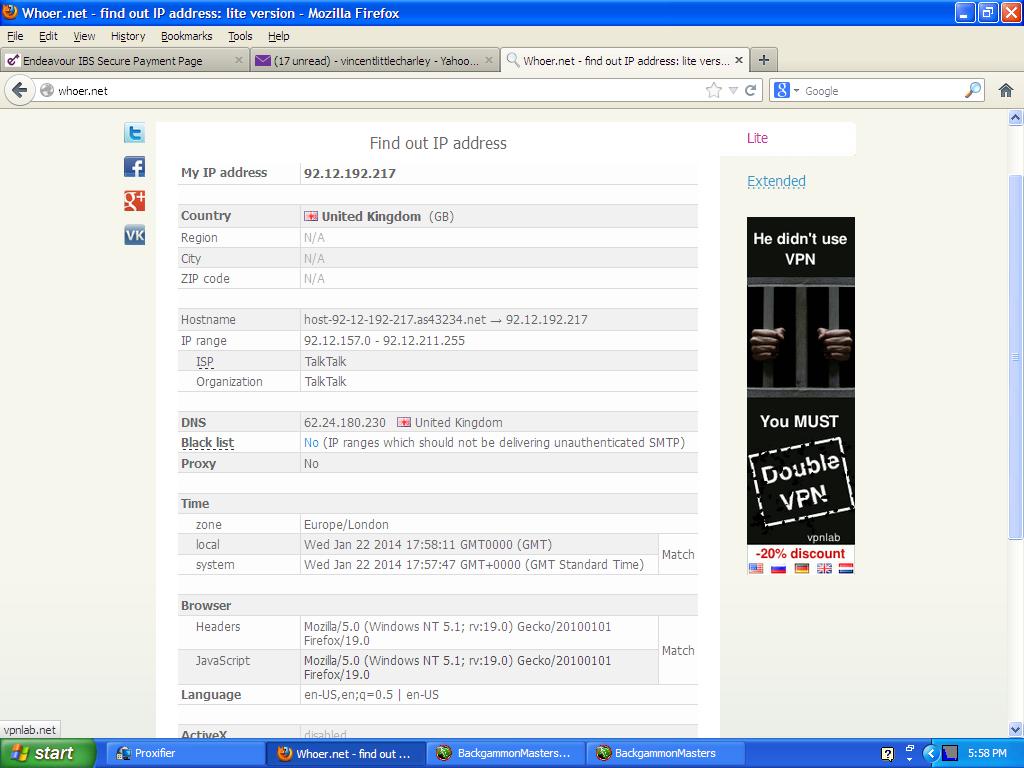1024x768 pixels.
Task: Click the page scrollbar up arrow
Action: click(1015, 118)
